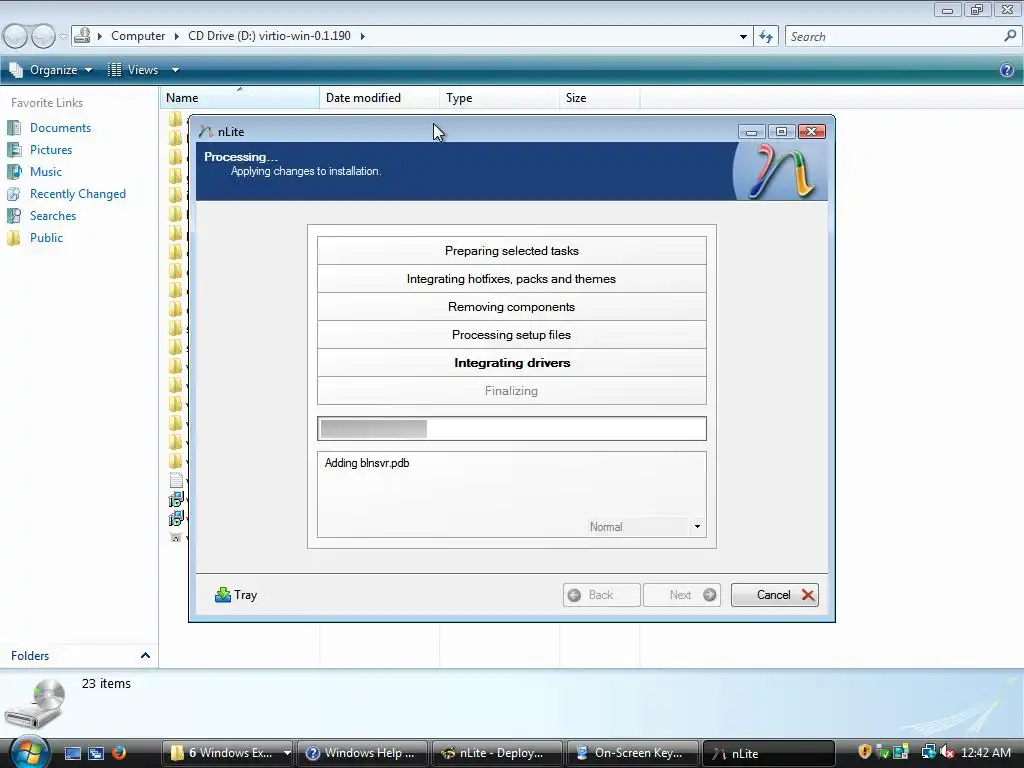Image resolution: width=1024 pixels, height=768 pixels.
Task: Click Integrating hotfixes, packs and themes
Action: click(511, 279)
